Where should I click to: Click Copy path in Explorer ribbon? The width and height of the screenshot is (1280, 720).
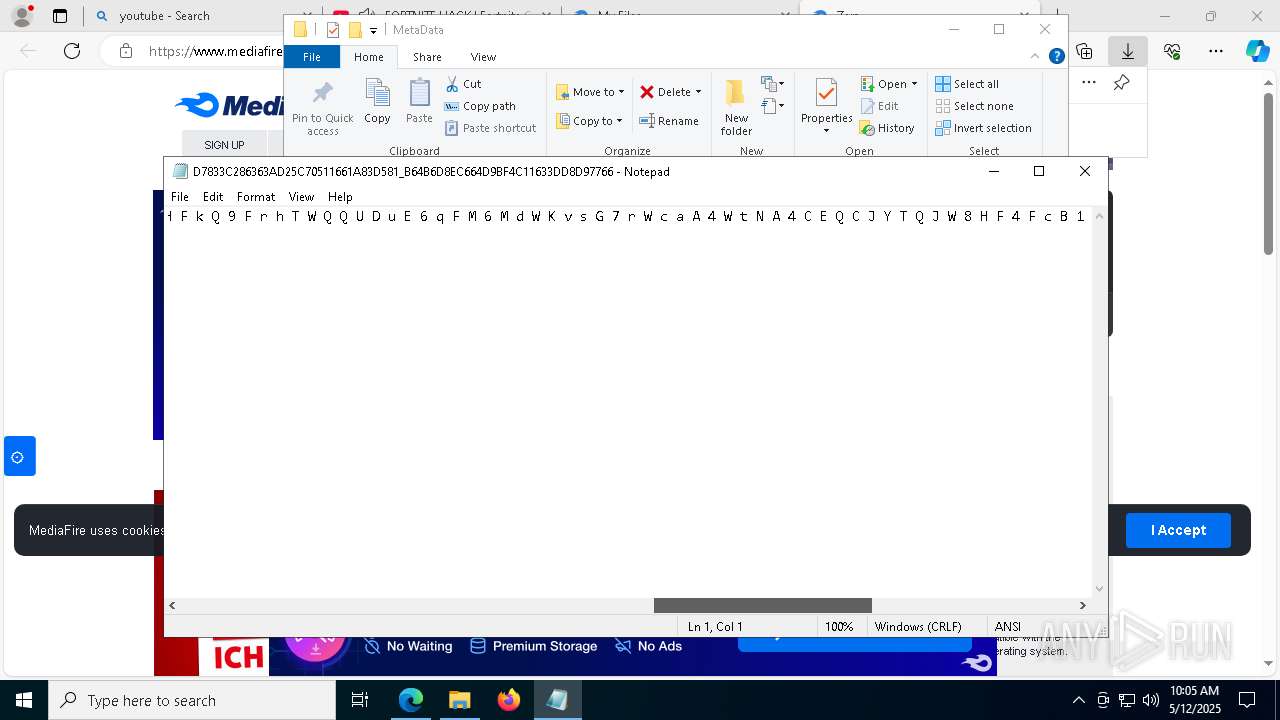point(480,106)
